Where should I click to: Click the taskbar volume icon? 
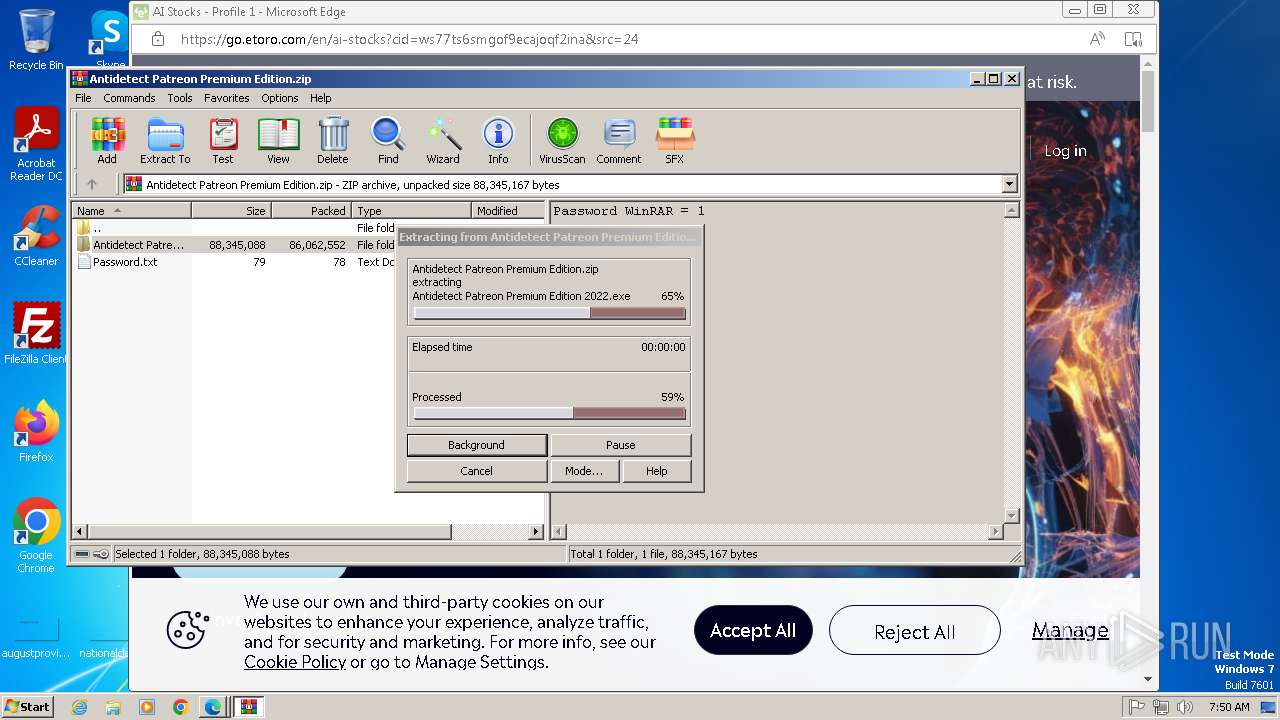tap(1184, 707)
